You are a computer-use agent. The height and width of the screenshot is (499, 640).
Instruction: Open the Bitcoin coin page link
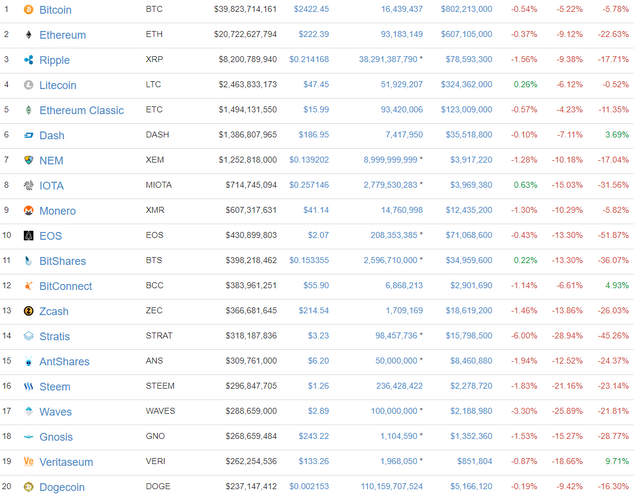click(x=55, y=10)
